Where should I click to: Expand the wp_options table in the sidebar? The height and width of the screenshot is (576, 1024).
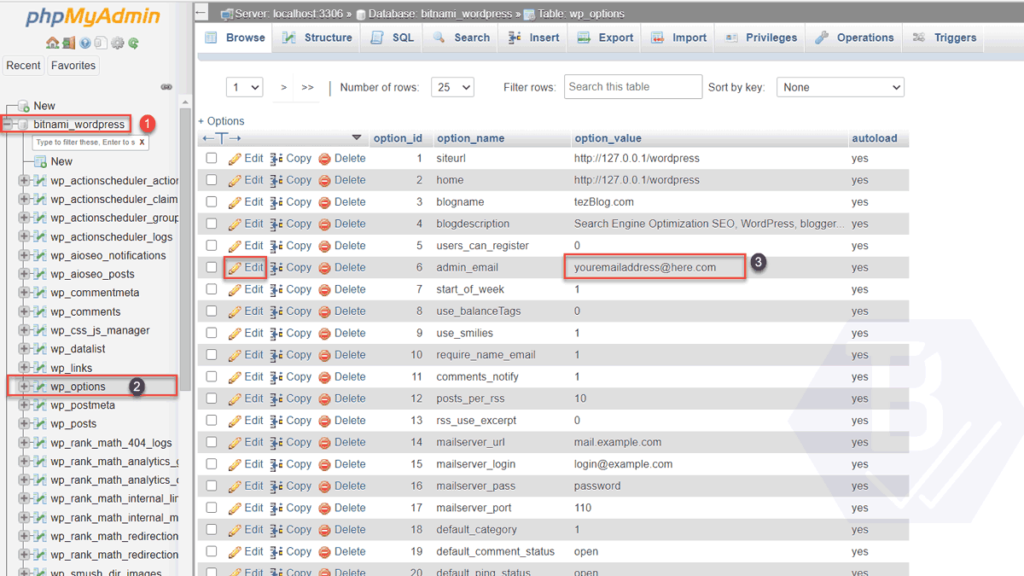[22, 384]
